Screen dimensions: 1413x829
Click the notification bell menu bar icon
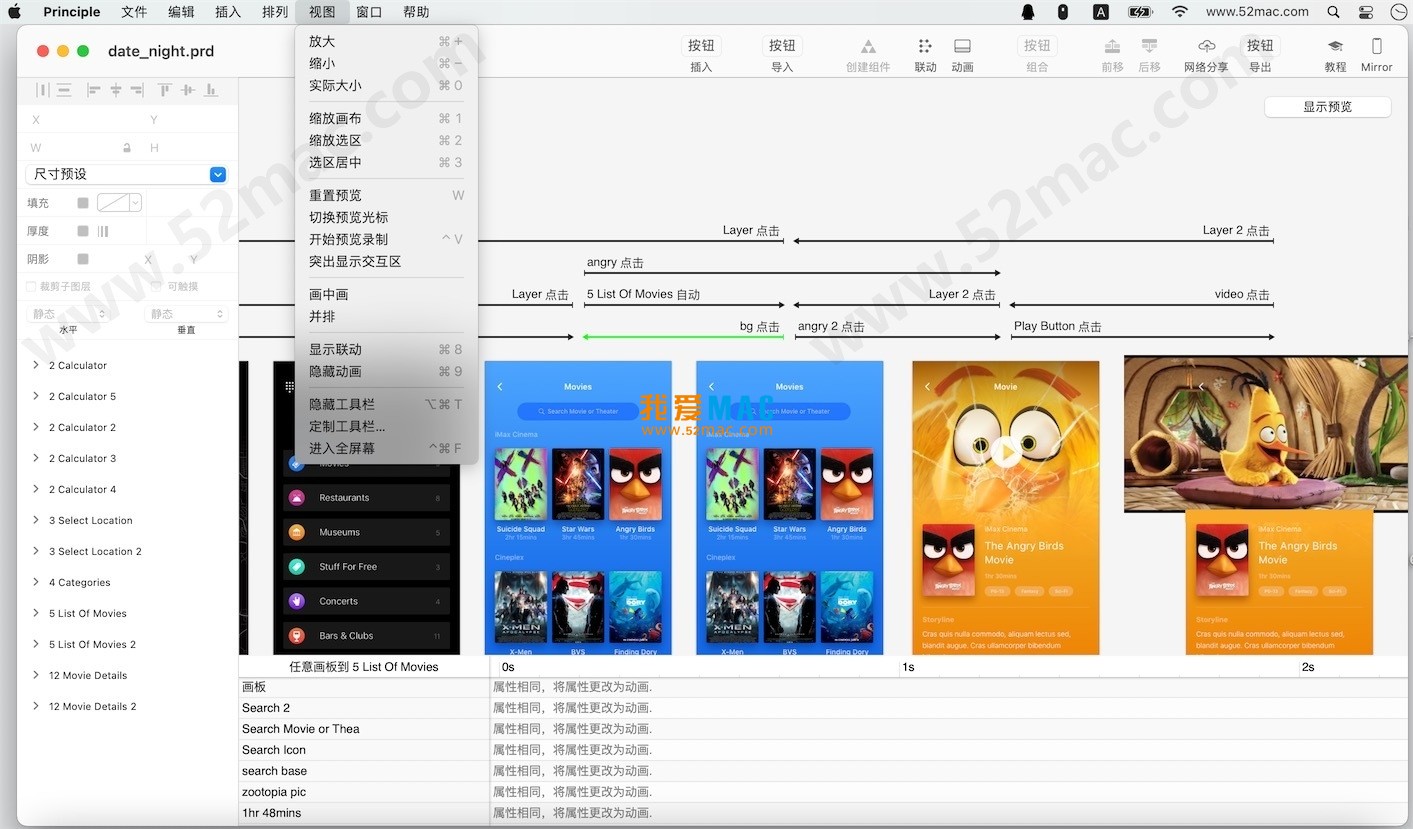tap(1028, 12)
